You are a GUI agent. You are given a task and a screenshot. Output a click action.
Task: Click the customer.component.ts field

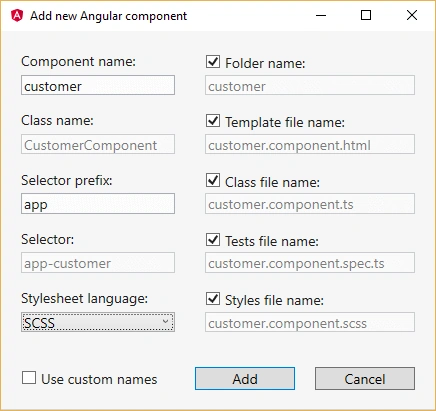pyautogui.click(x=310, y=203)
